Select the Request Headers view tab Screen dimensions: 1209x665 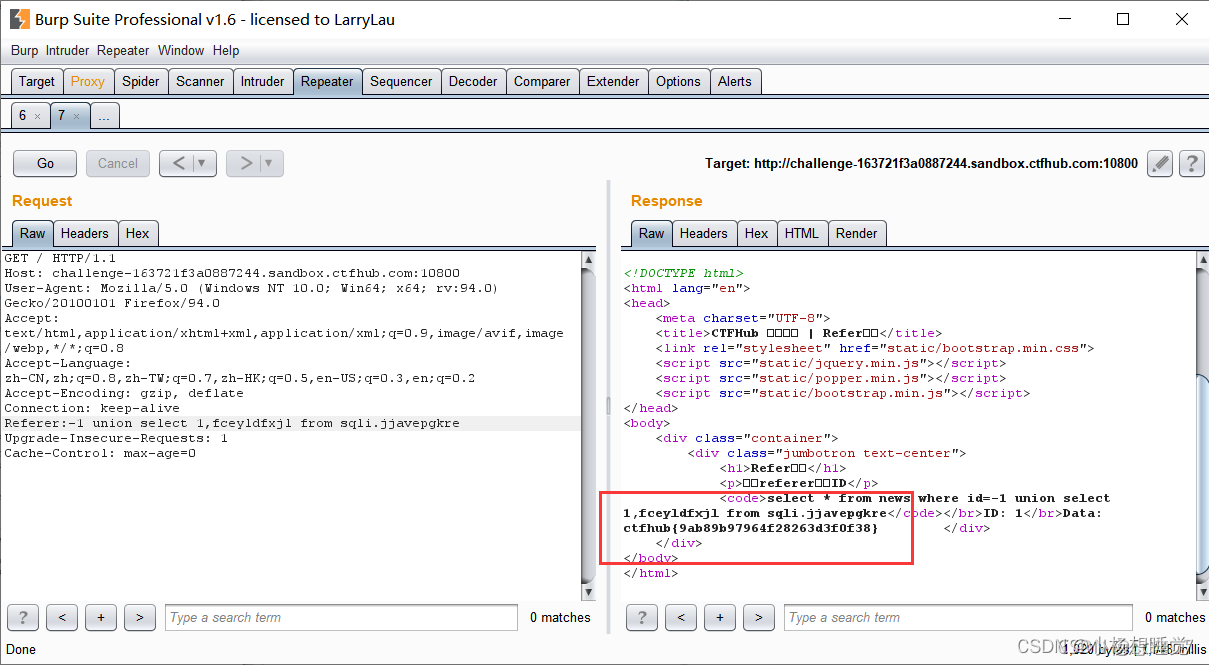click(85, 233)
